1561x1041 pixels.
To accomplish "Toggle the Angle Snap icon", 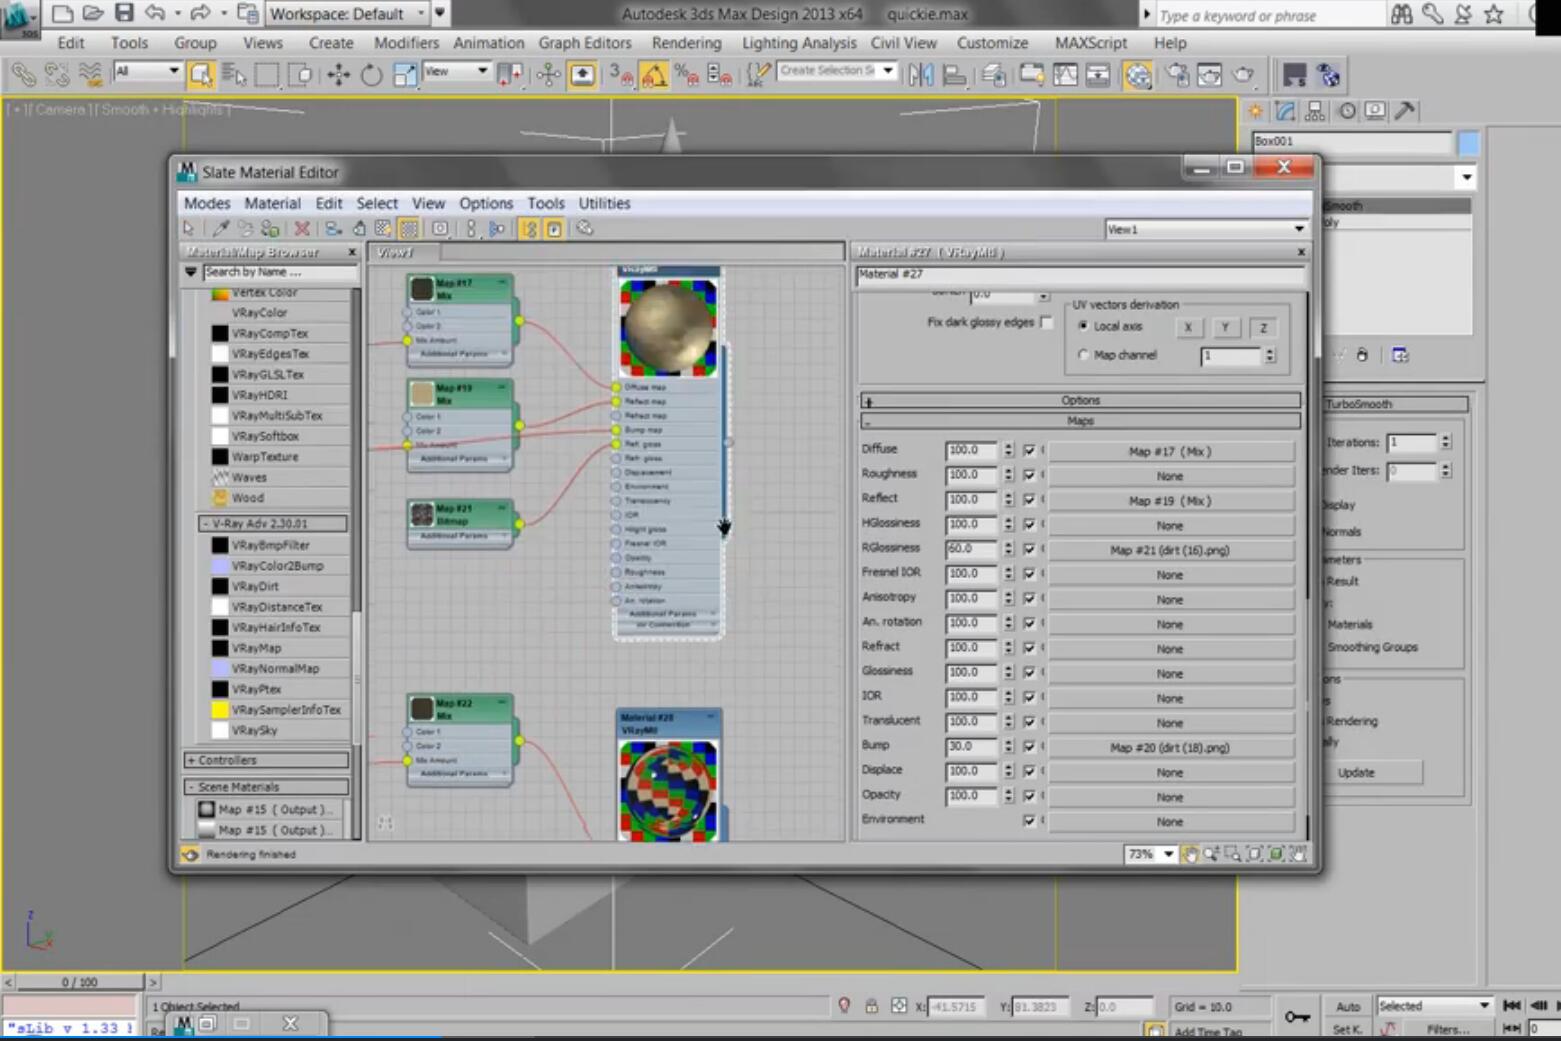I will tap(654, 75).
